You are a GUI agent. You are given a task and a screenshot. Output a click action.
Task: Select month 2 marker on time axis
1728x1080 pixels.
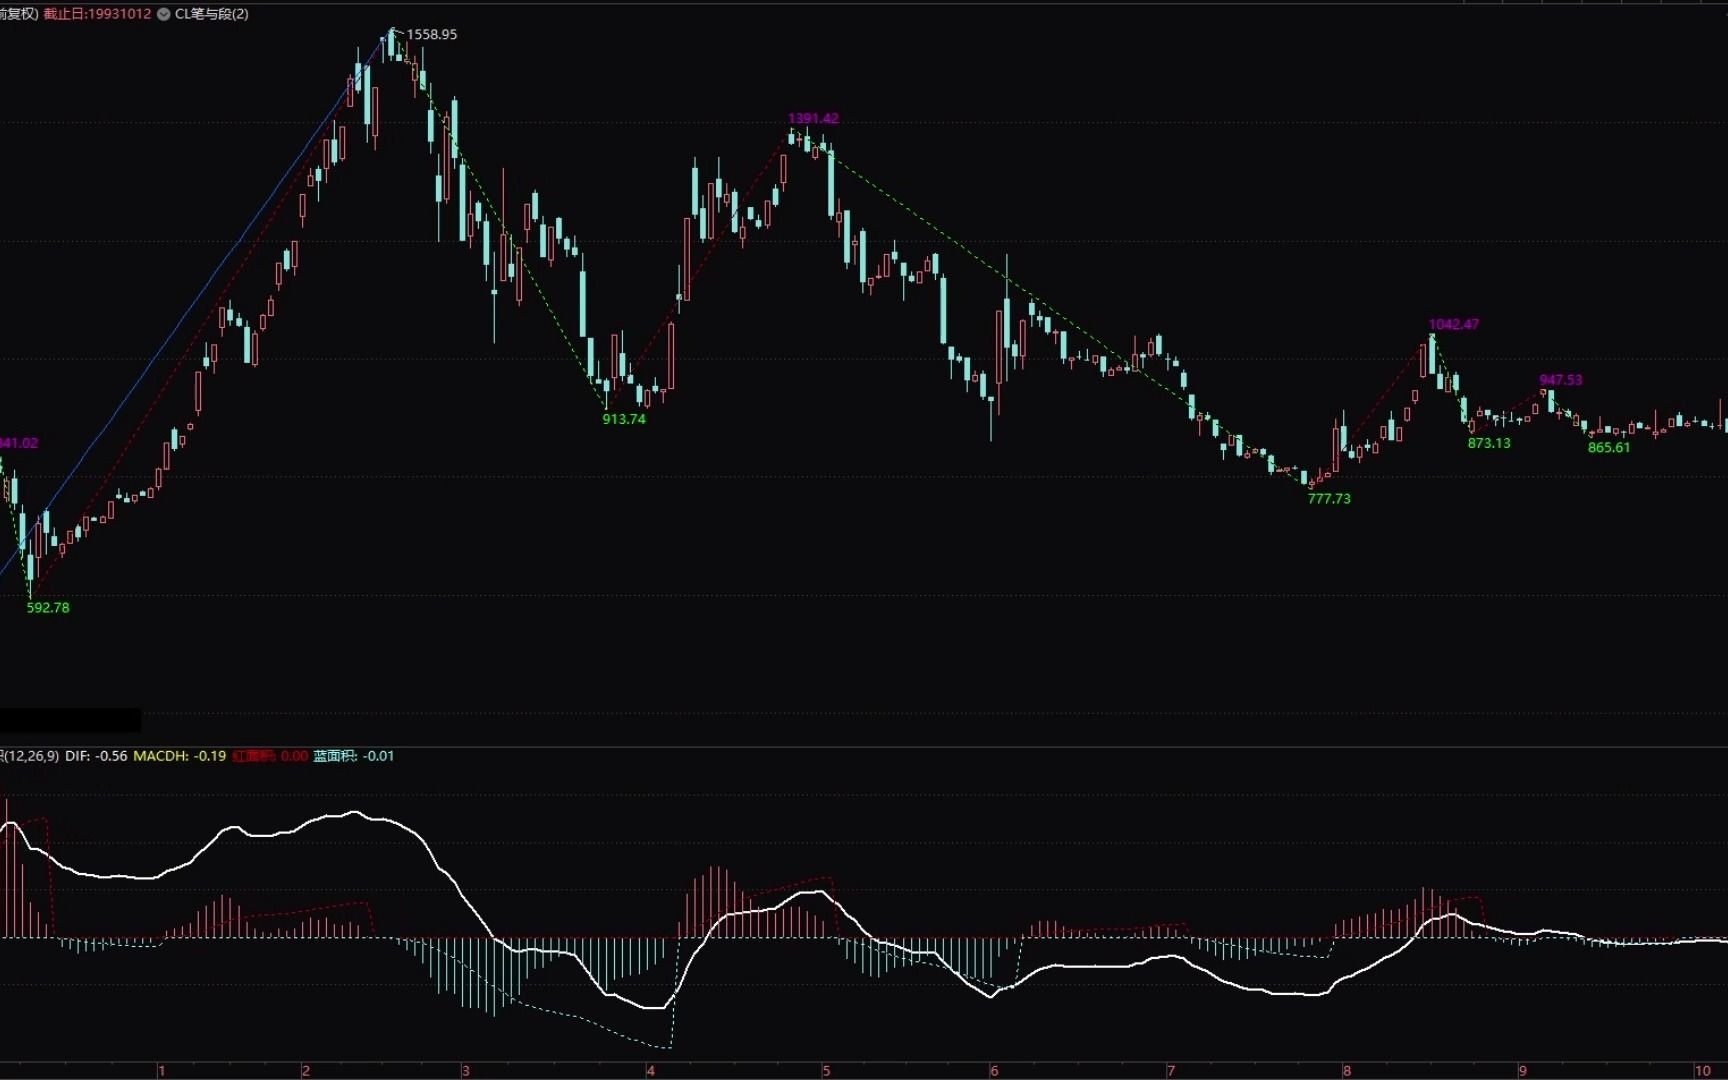point(306,1071)
